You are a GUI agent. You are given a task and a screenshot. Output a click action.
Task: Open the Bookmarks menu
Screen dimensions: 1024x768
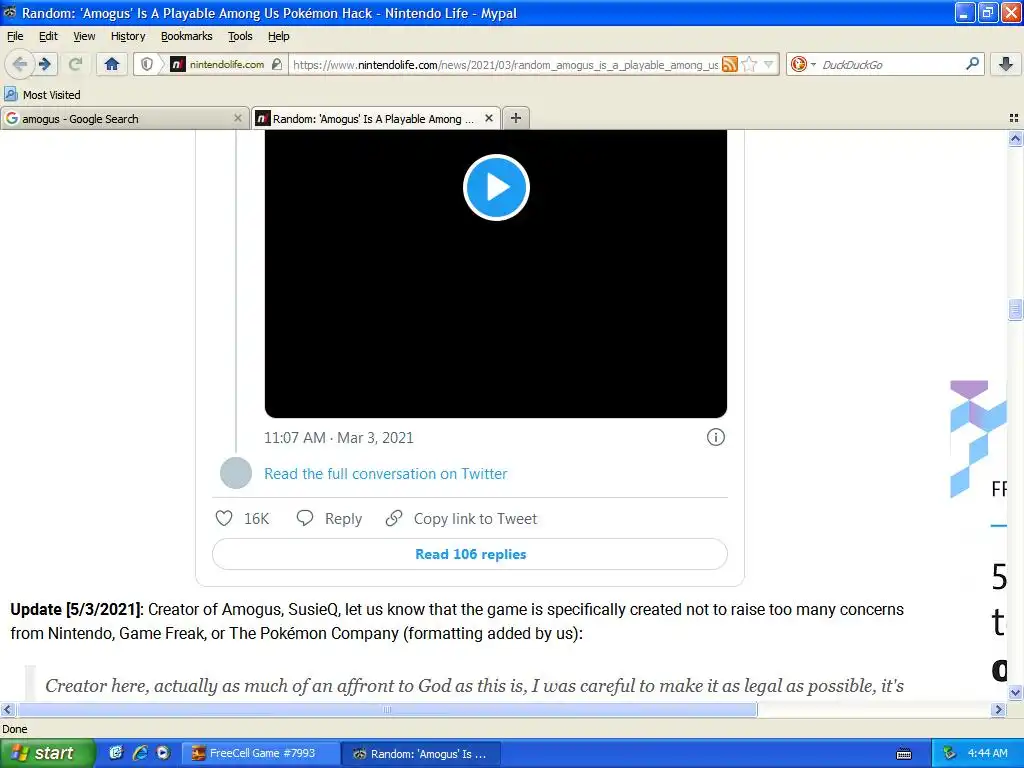[187, 36]
